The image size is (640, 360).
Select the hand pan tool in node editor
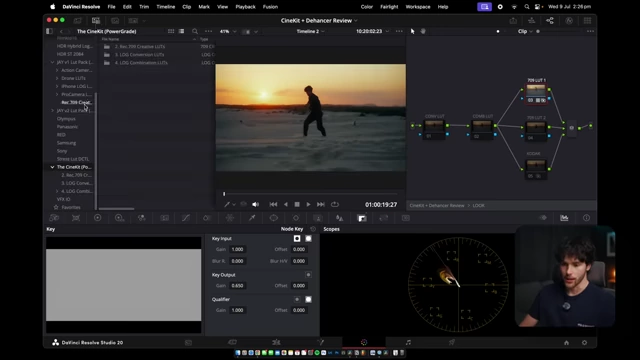423,31
